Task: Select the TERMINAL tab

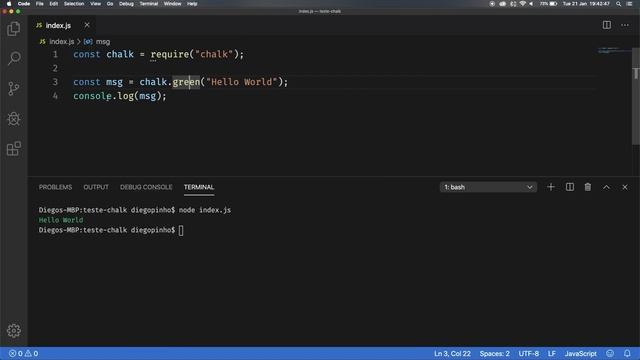Action: (x=199, y=187)
